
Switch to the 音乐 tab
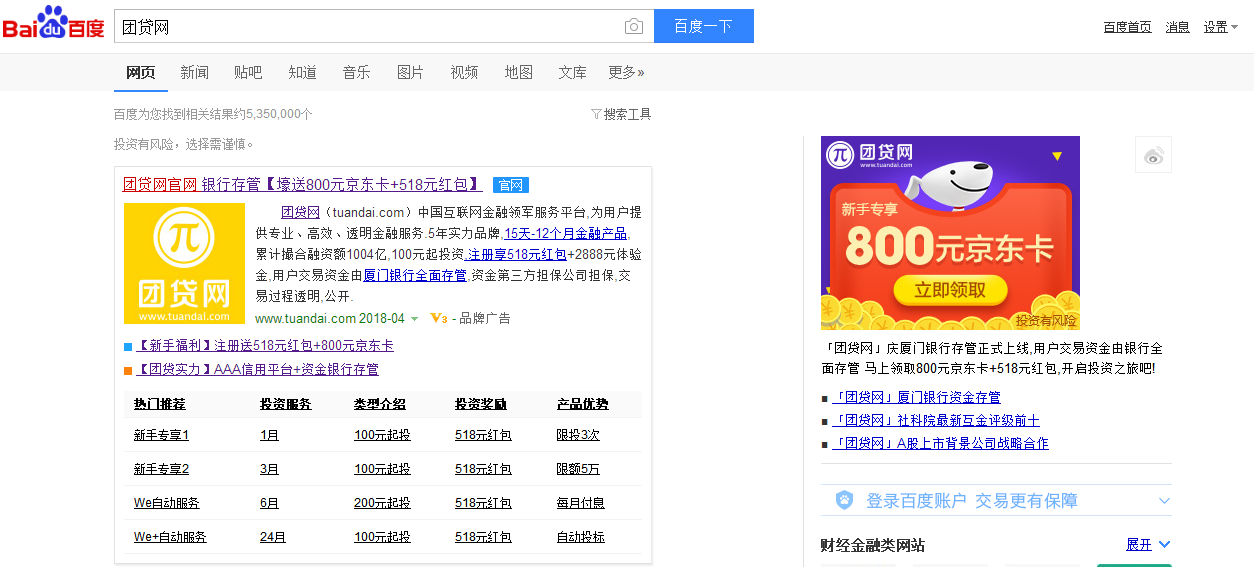(356, 72)
